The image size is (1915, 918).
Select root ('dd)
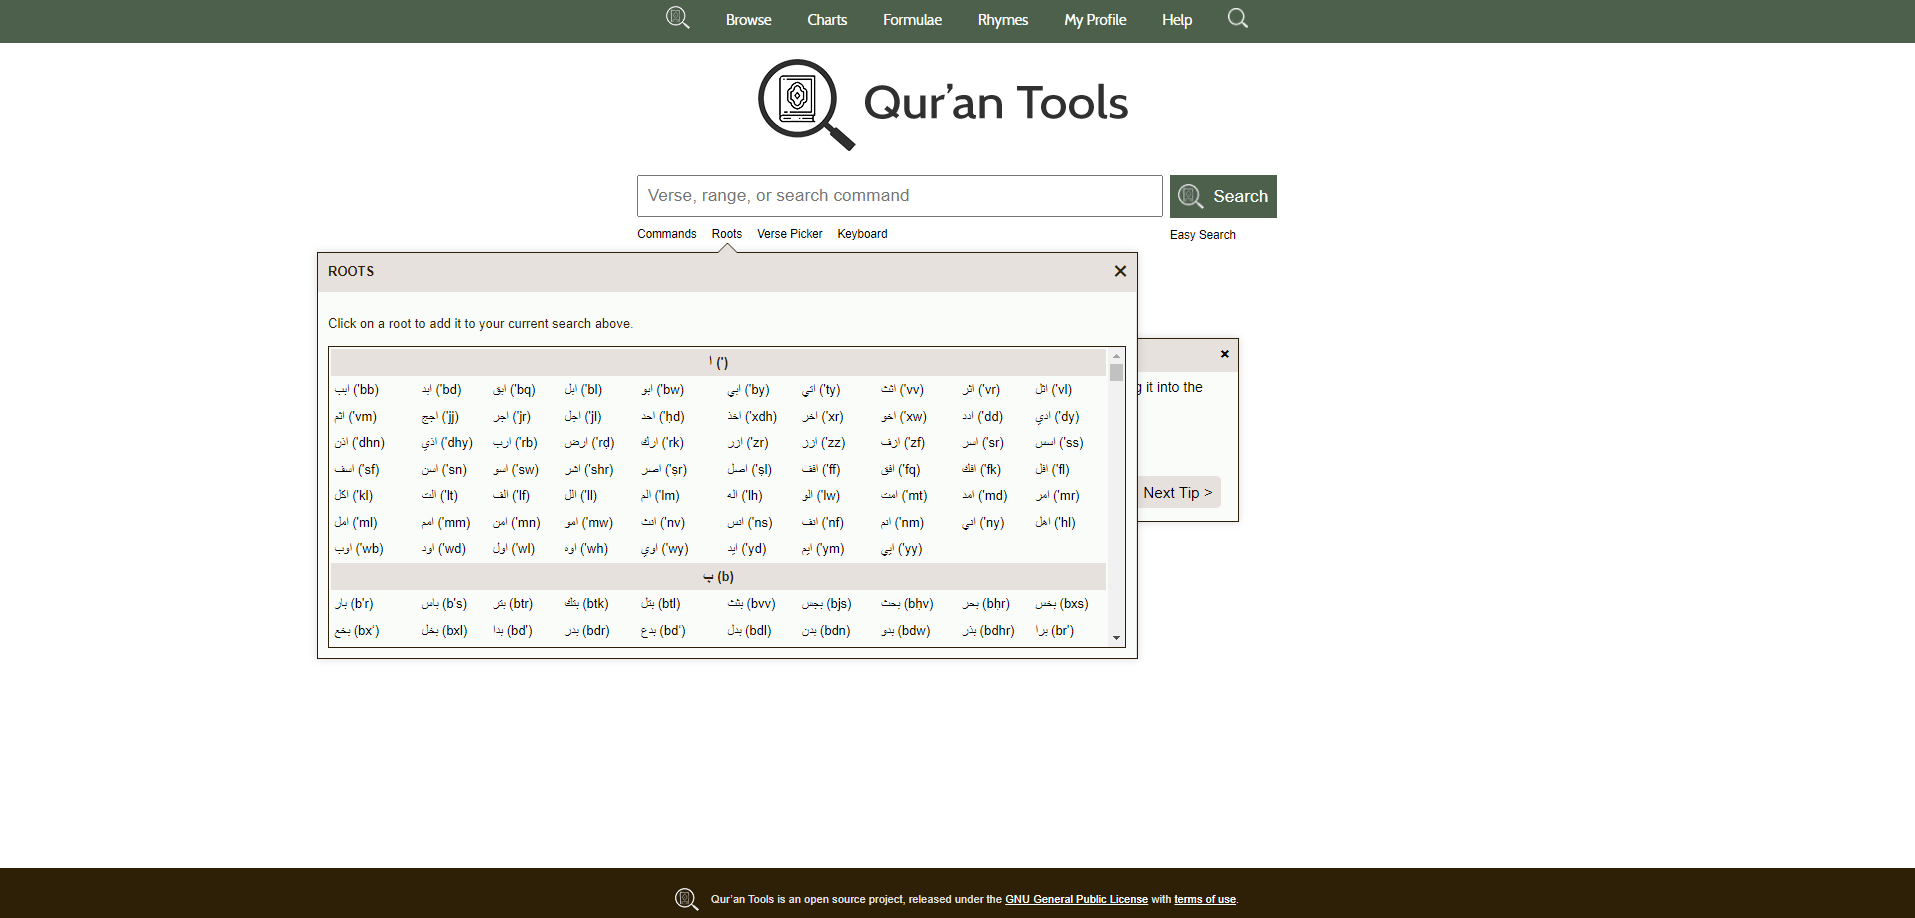tap(983, 417)
